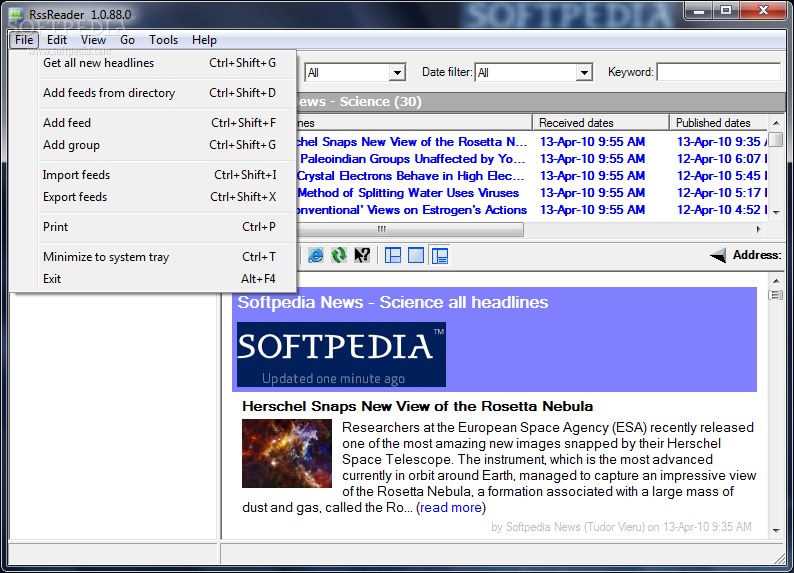The height and width of the screenshot is (573, 794).
Task: Open Method of Splitting Water headline
Action: pyautogui.click(x=408, y=193)
